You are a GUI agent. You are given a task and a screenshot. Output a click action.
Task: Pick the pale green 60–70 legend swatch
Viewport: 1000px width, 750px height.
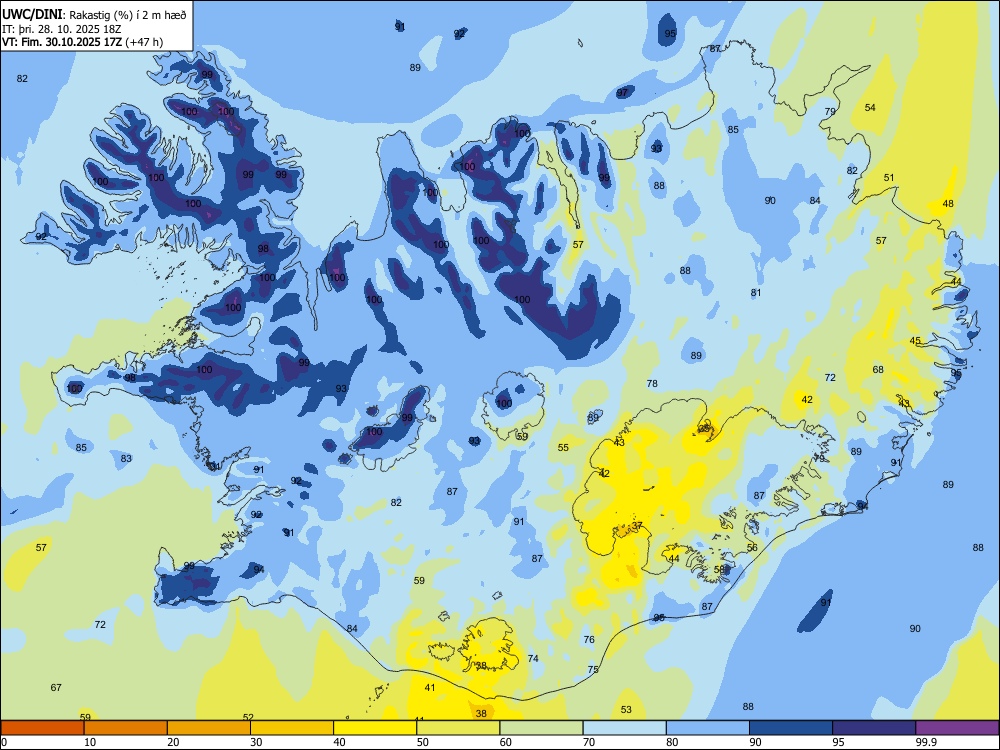(541, 728)
